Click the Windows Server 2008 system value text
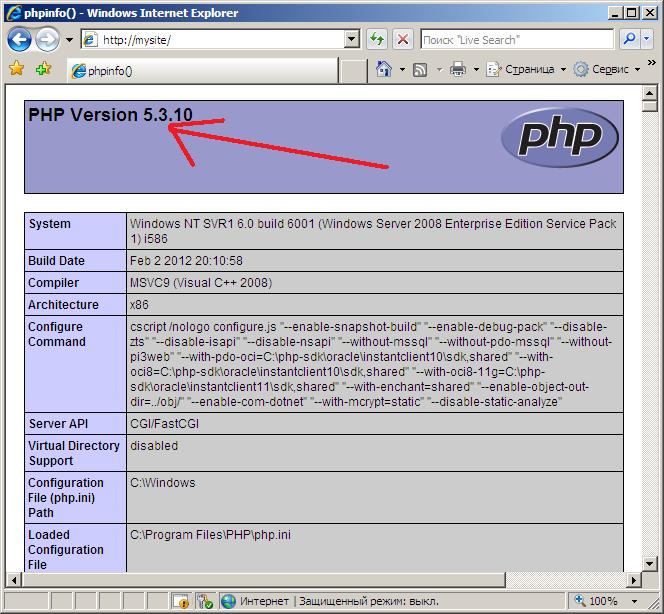The width and height of the screenshot is (664, 614). point(373,231)
